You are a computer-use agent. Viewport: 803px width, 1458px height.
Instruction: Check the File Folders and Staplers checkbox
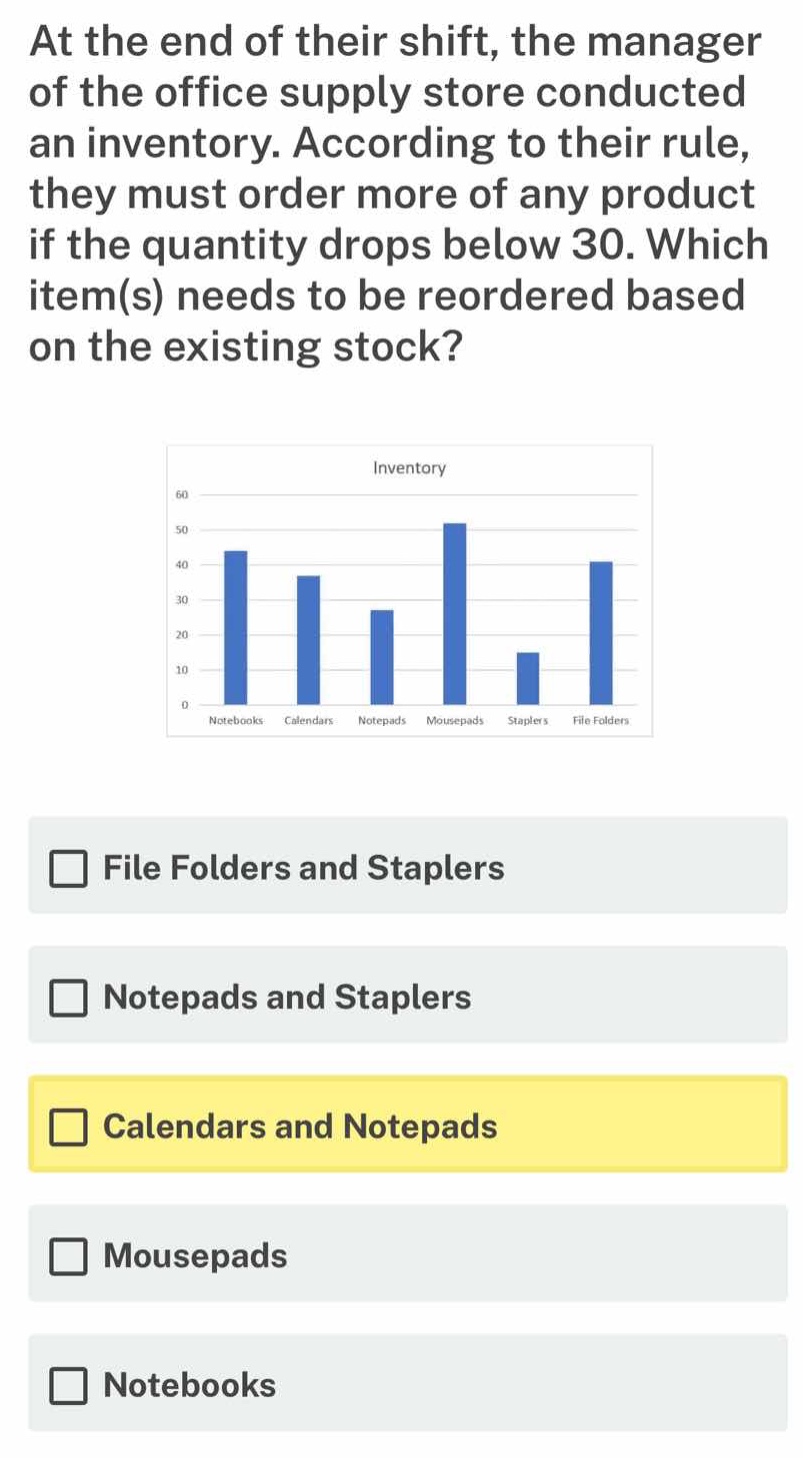click(69, 868)
